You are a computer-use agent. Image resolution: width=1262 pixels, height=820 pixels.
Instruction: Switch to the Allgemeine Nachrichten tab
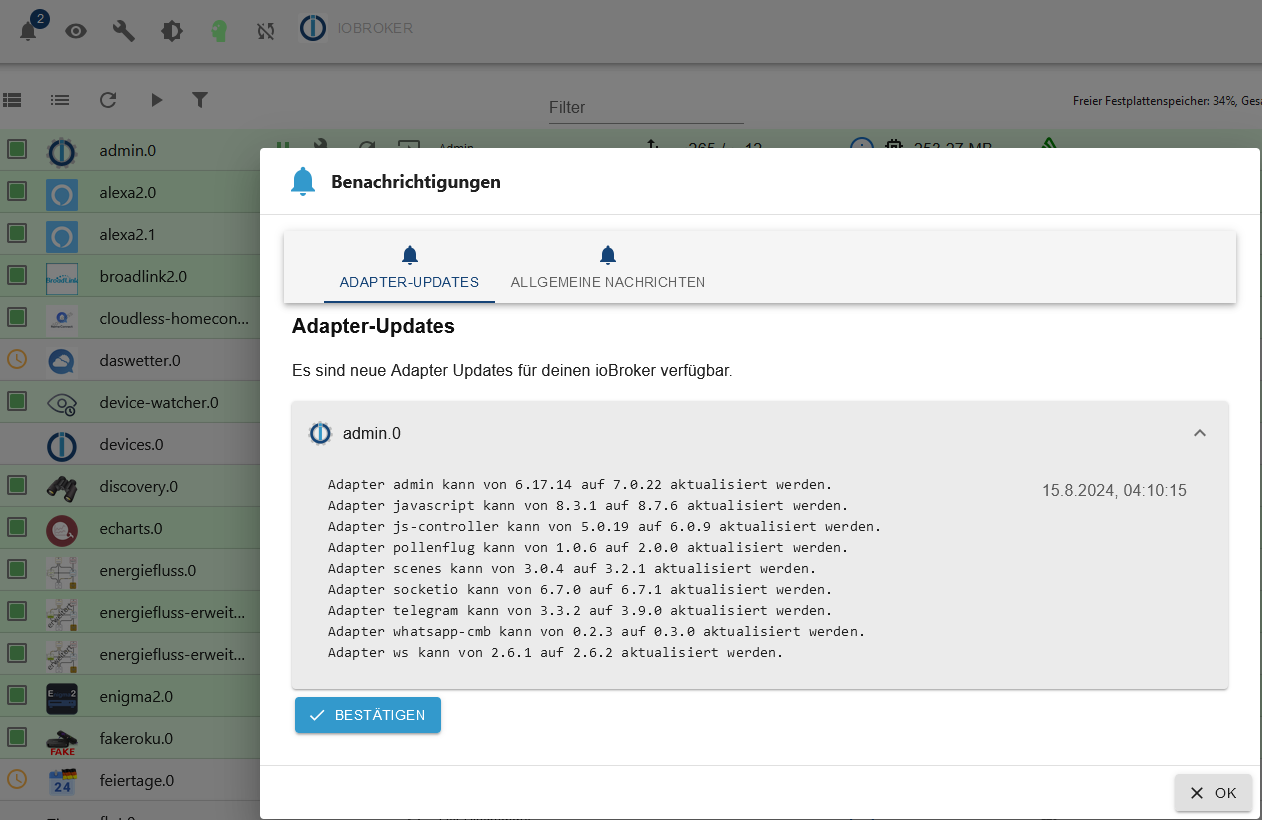point(608,268)
